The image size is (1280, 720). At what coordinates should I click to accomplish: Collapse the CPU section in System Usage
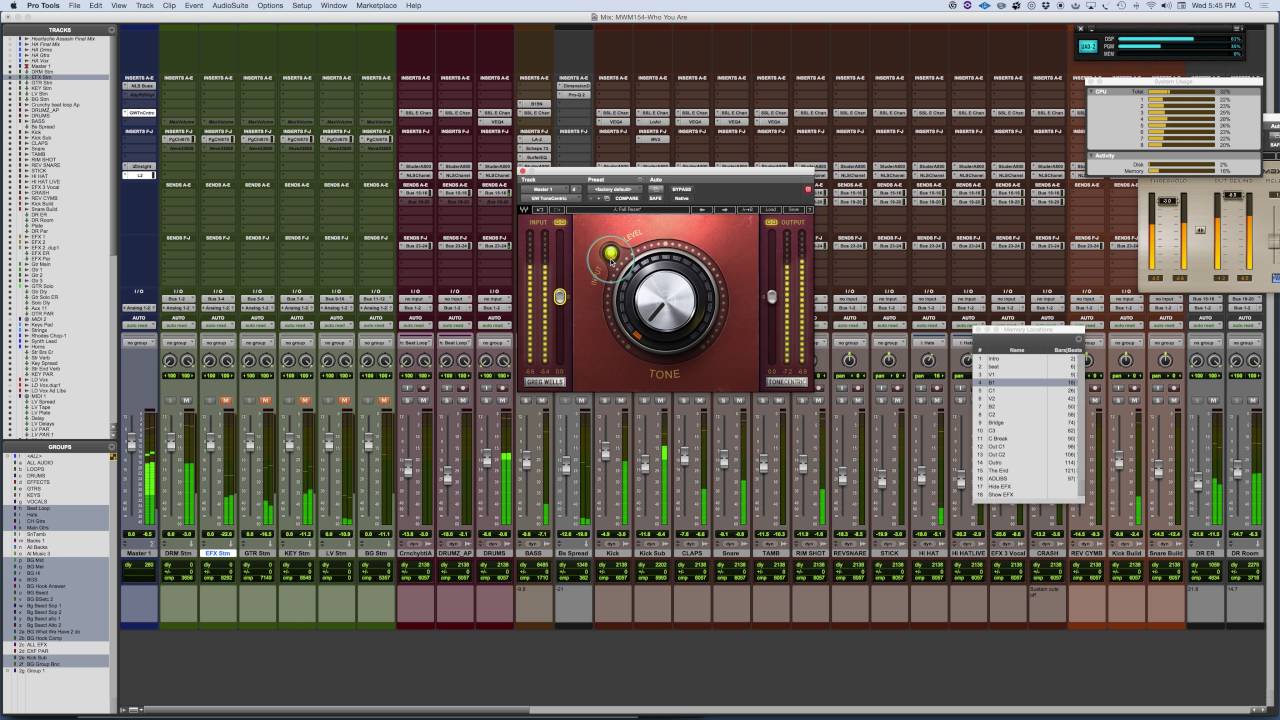[1093, 91]
